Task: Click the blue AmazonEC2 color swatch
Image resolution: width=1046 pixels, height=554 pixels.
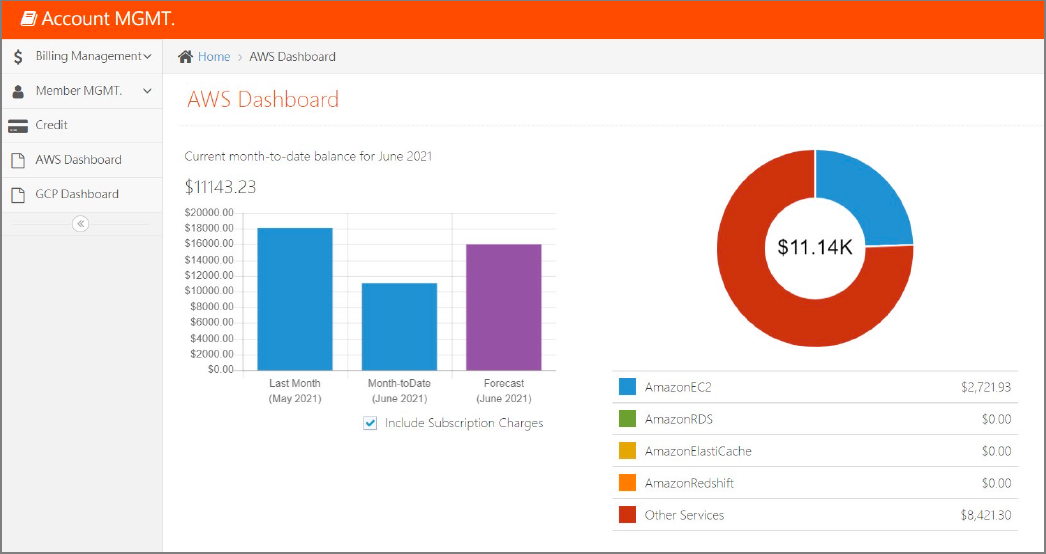Action: click(627, 387)
